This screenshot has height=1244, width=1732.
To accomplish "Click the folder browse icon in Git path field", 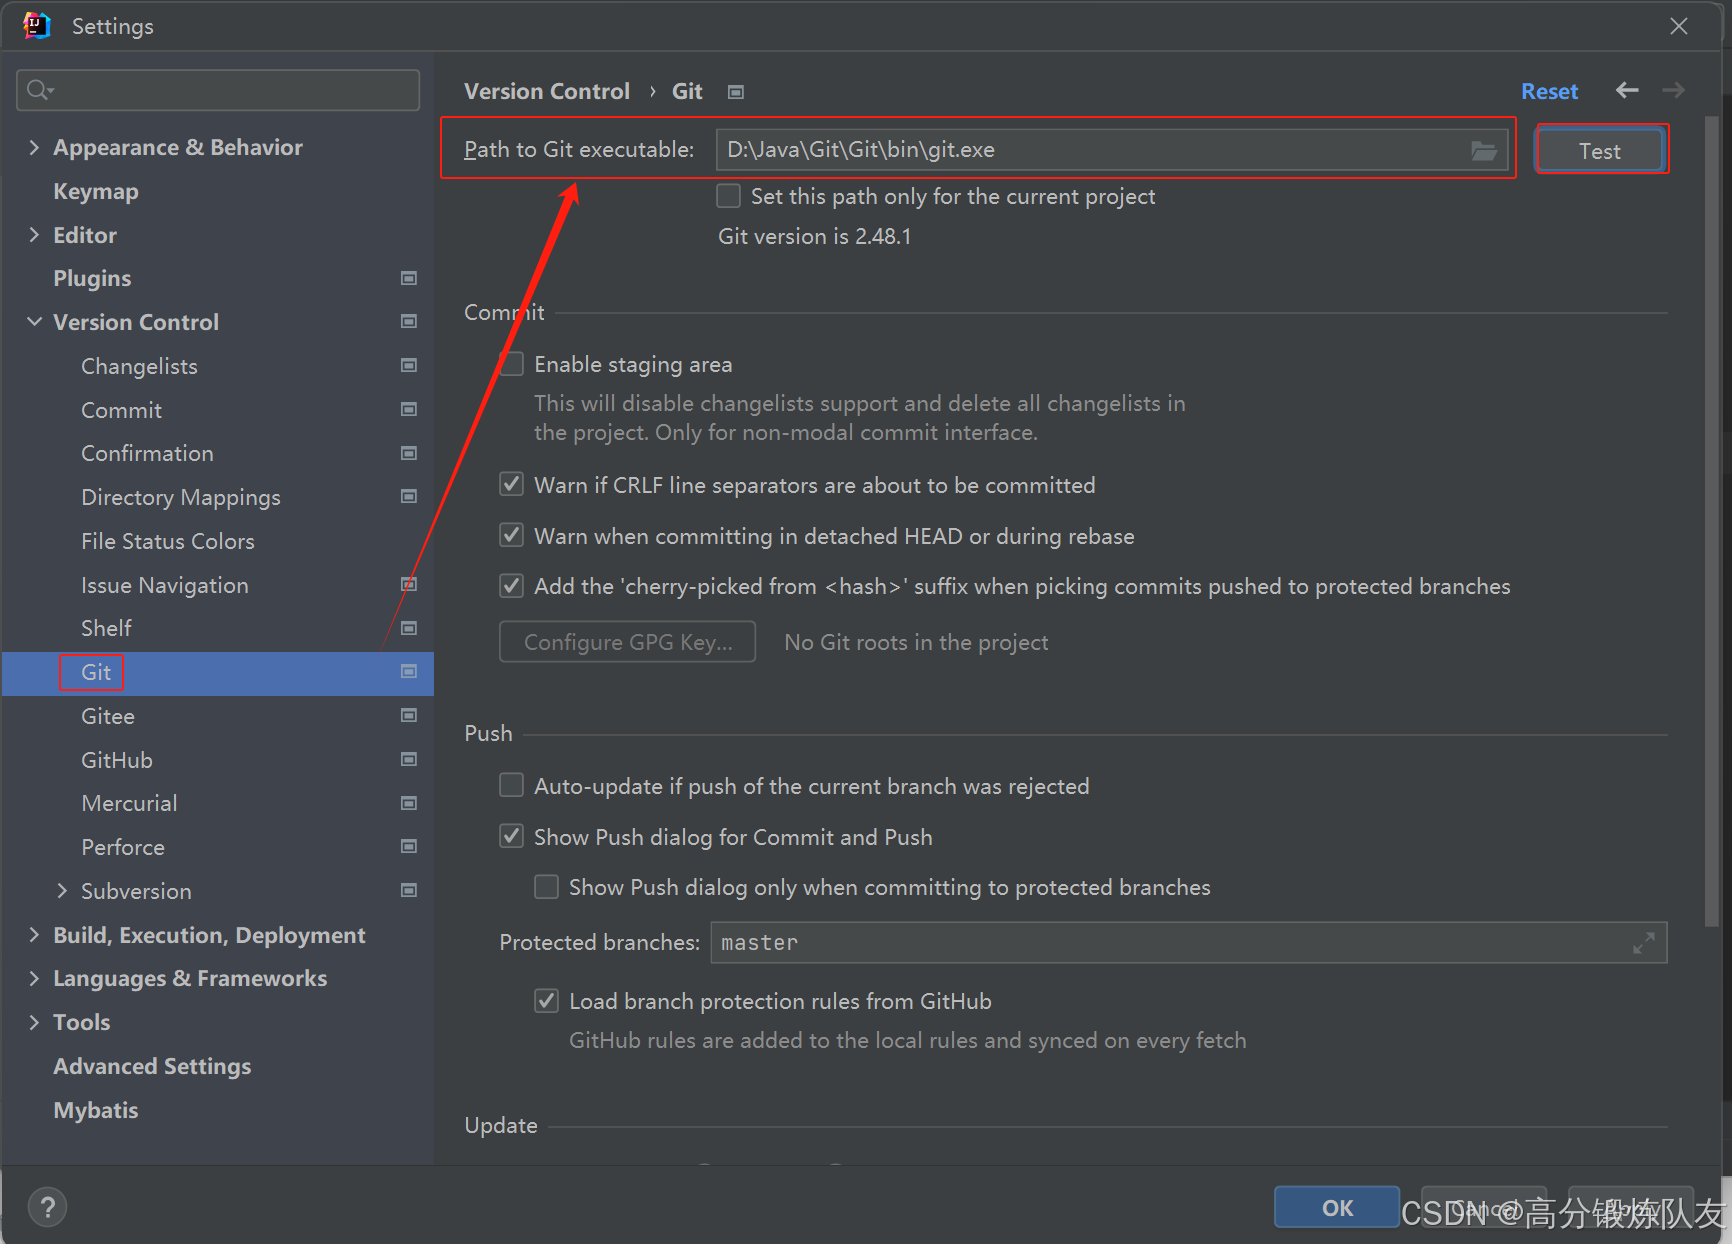I will pyautogui.click(x=1484, y=150).
